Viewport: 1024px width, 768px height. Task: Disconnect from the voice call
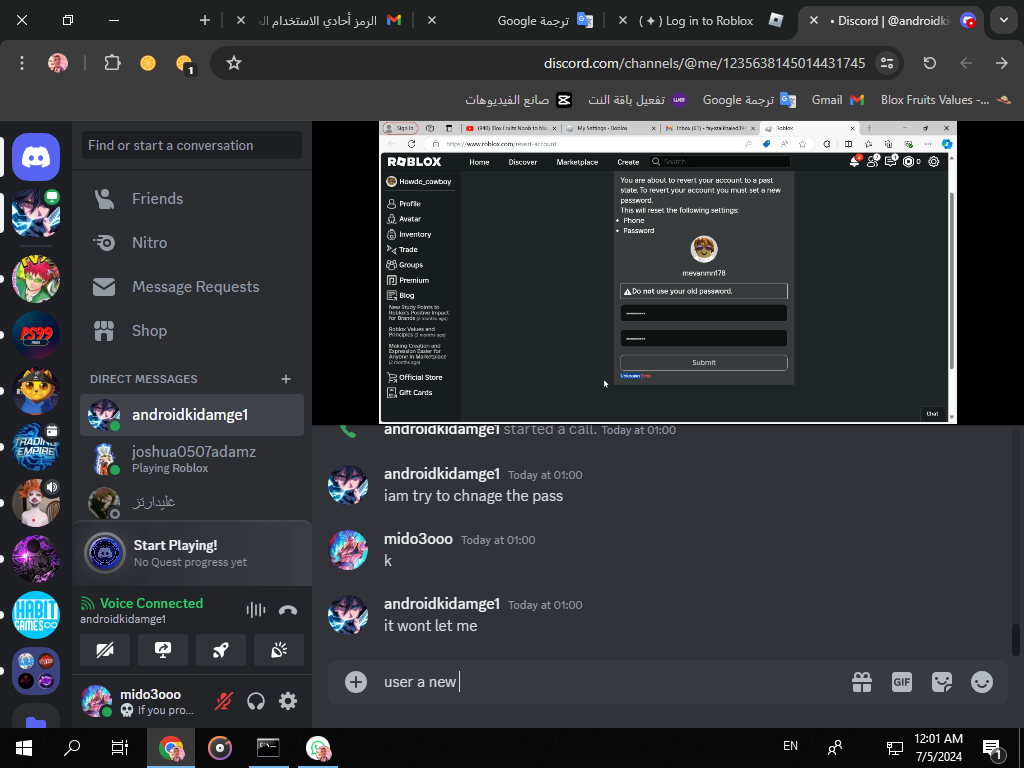coord(287,610)
